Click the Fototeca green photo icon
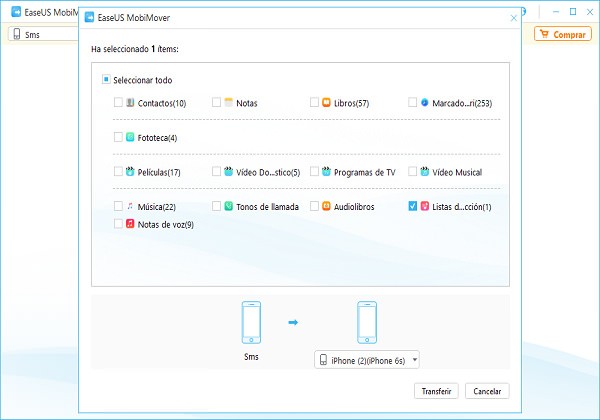Viewport: 600px width, 420px height. 130,137
